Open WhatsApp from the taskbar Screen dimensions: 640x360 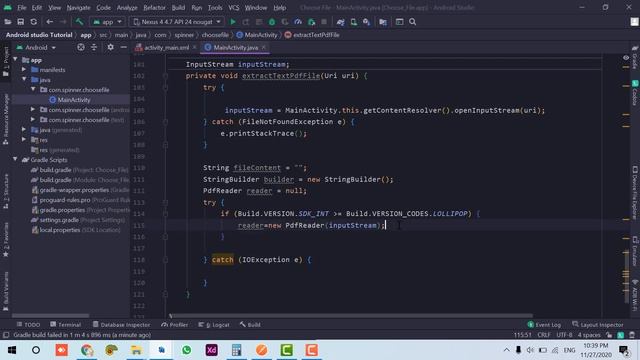[187, 350]
